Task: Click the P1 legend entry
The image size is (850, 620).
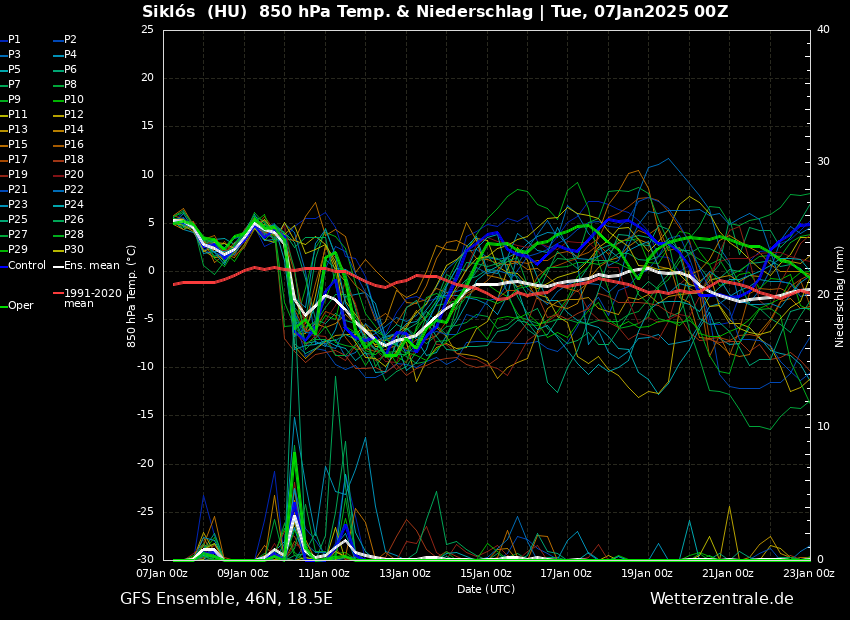Action: click(14, 40)
